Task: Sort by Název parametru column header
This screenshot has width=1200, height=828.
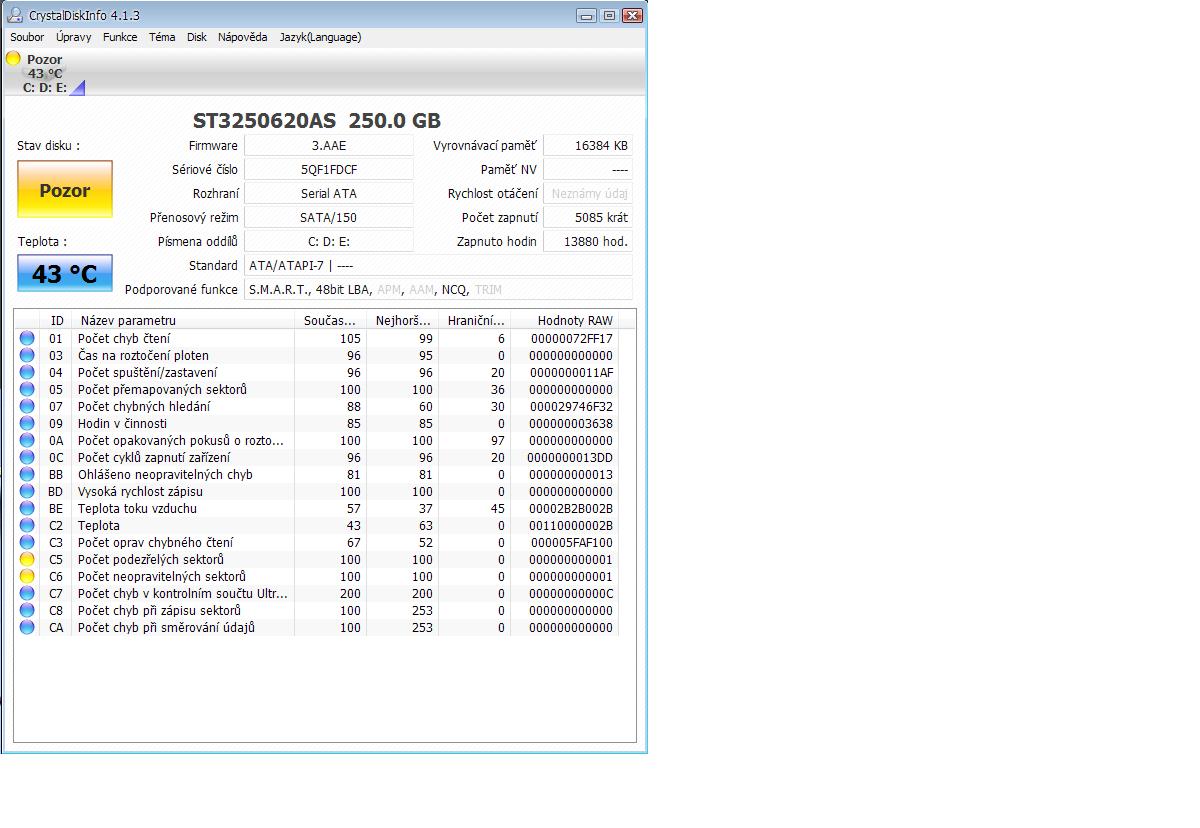Action: tap(183, 320)
